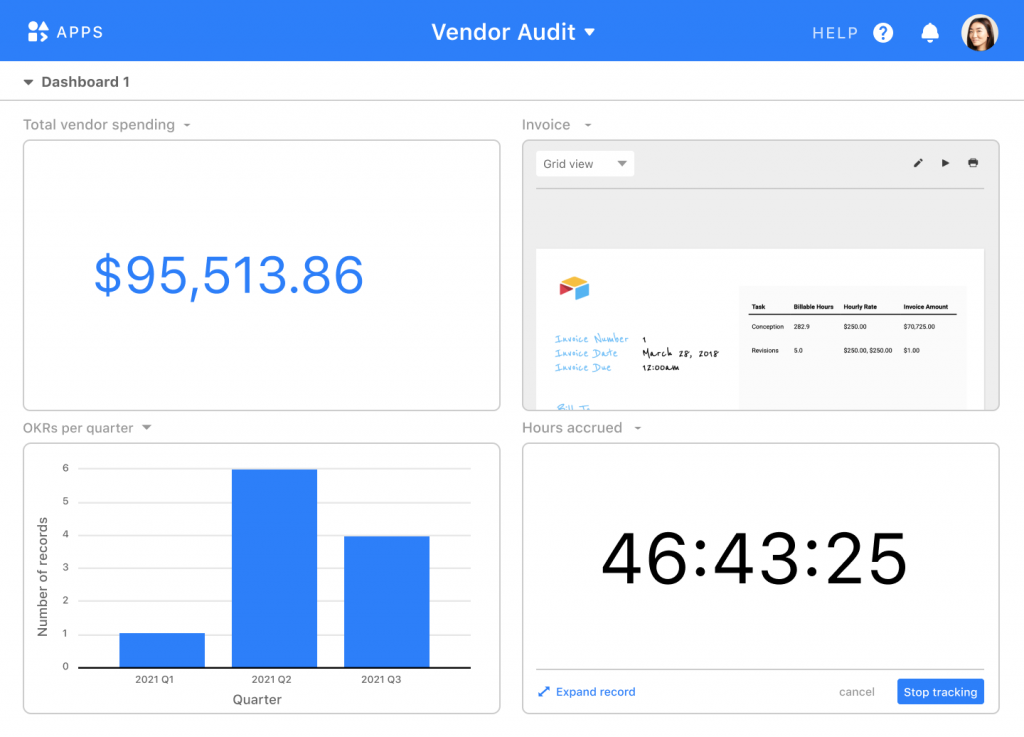Collapse the Dashboard 1 section

29,83
